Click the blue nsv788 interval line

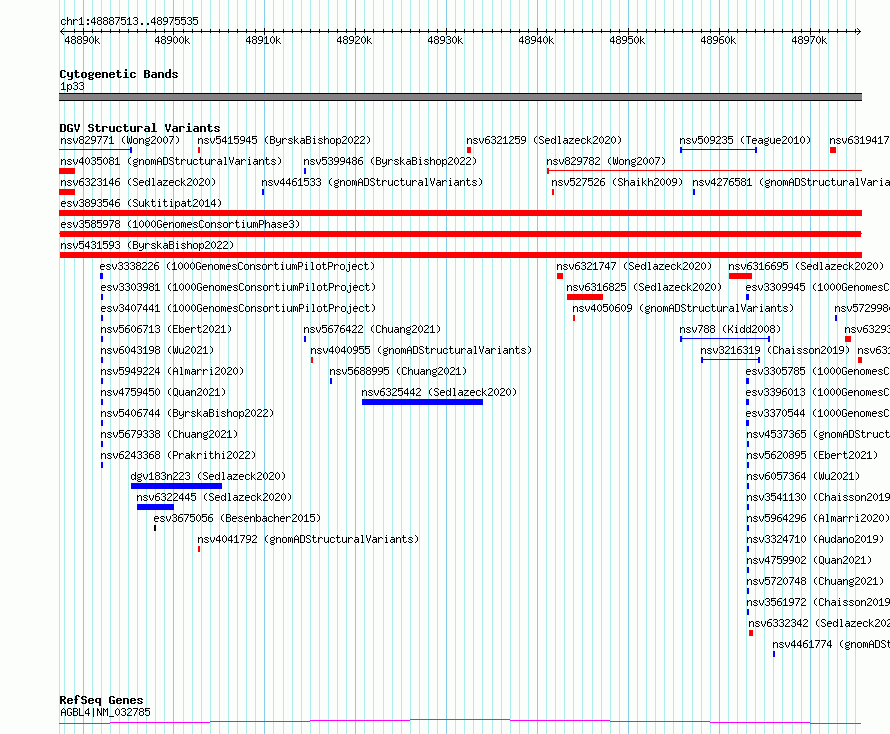click(x=725, y=339)
